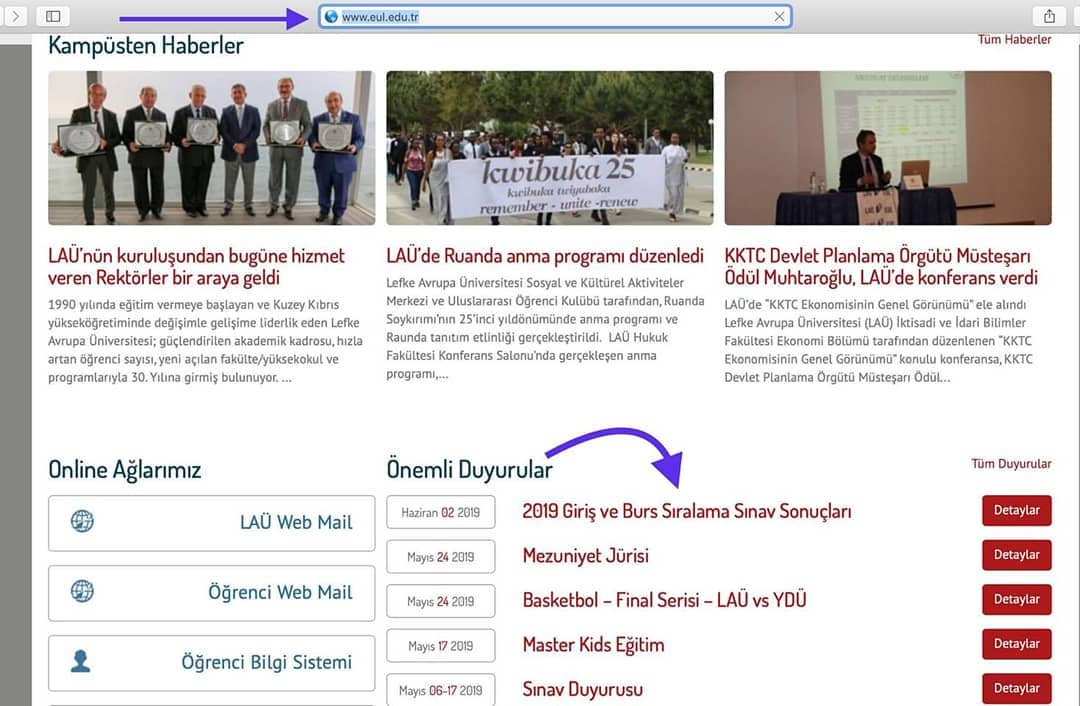This screenshot has width=1080, height=706.
Task: Click the person icon beside Öğrenci Bilgi Sistemi
Action: [x=81, y=661]
